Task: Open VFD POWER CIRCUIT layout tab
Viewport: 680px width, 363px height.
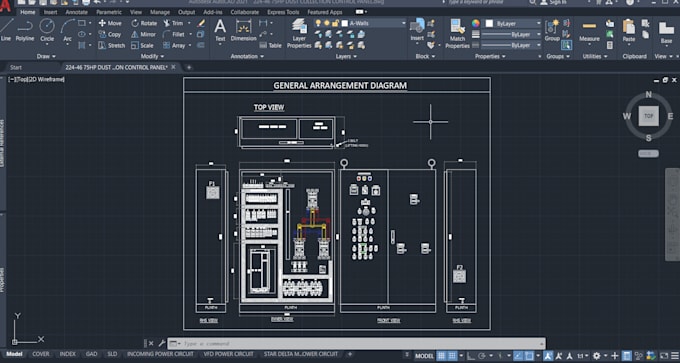Action: coord(229,354)
